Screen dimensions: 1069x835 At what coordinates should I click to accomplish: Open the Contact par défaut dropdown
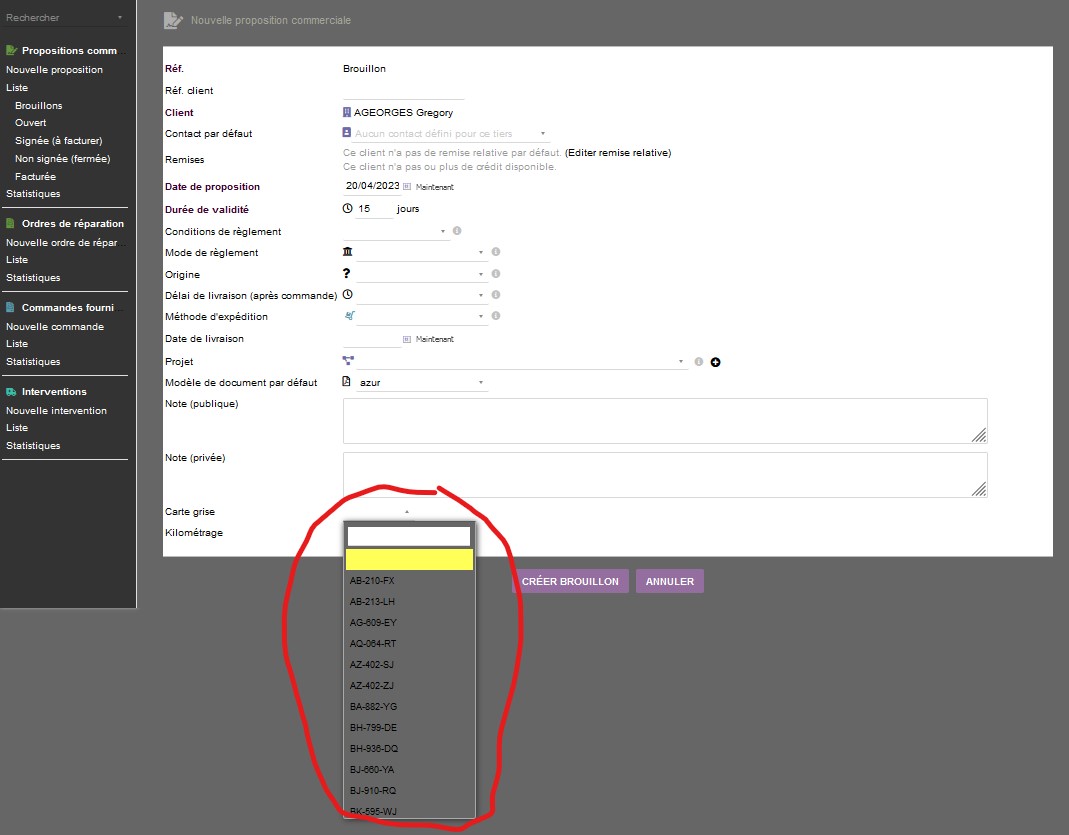click(x=543, y=133)
